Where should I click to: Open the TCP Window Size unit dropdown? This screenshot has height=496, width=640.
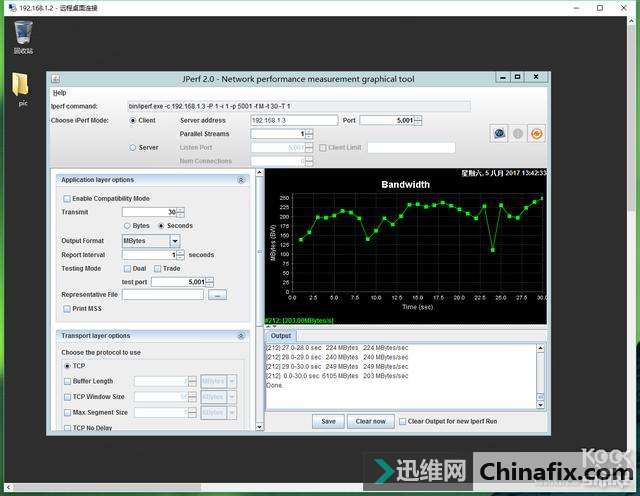(x=232, y=397)
